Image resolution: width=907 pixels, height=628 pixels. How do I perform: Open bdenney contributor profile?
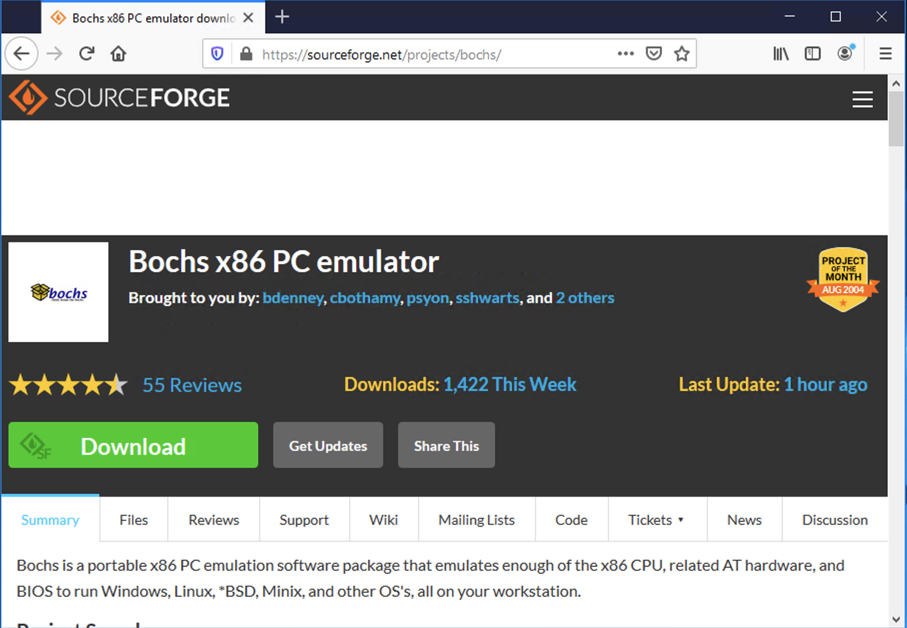[293, 298]
